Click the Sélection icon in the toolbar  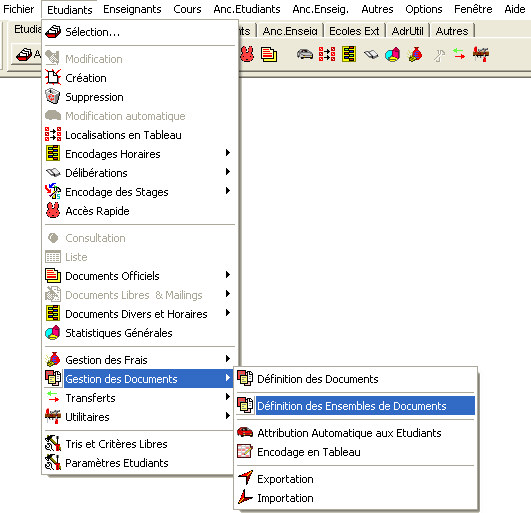[24, 54]
